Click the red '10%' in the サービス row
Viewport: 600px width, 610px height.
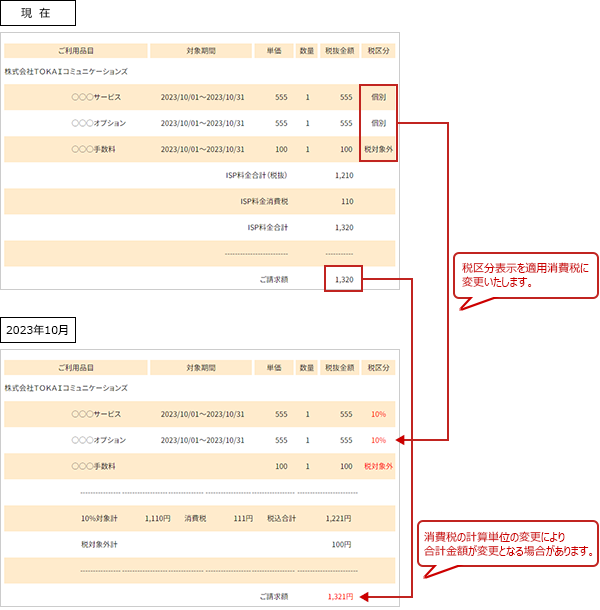[x=378, y=414]
